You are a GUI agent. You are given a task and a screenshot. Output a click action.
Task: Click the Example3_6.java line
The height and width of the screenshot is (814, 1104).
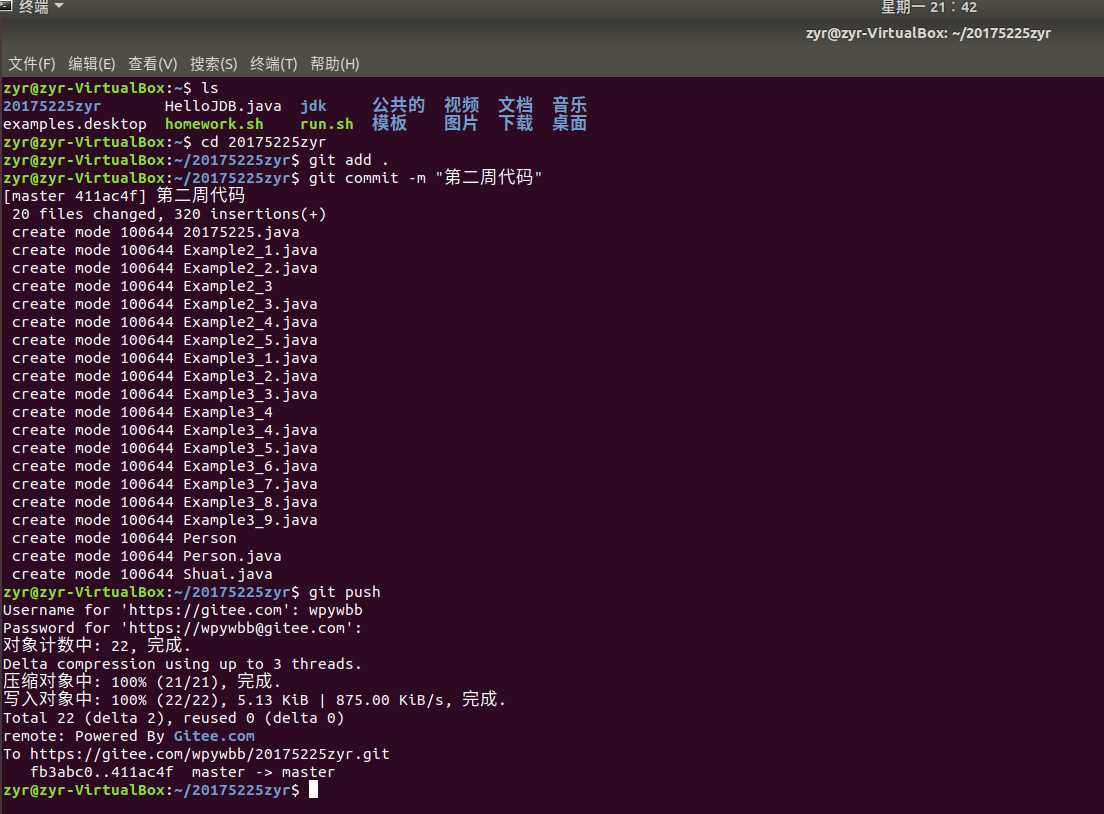point(165,466)
